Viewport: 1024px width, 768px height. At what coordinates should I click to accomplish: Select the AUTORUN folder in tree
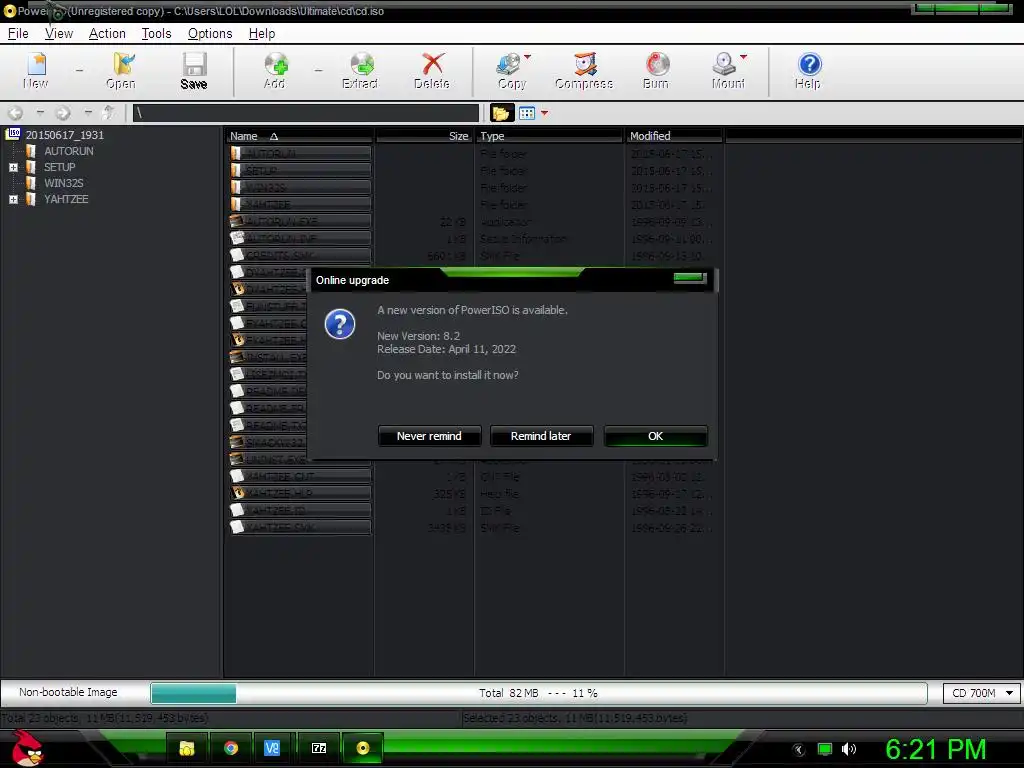[x=69, y=151]
